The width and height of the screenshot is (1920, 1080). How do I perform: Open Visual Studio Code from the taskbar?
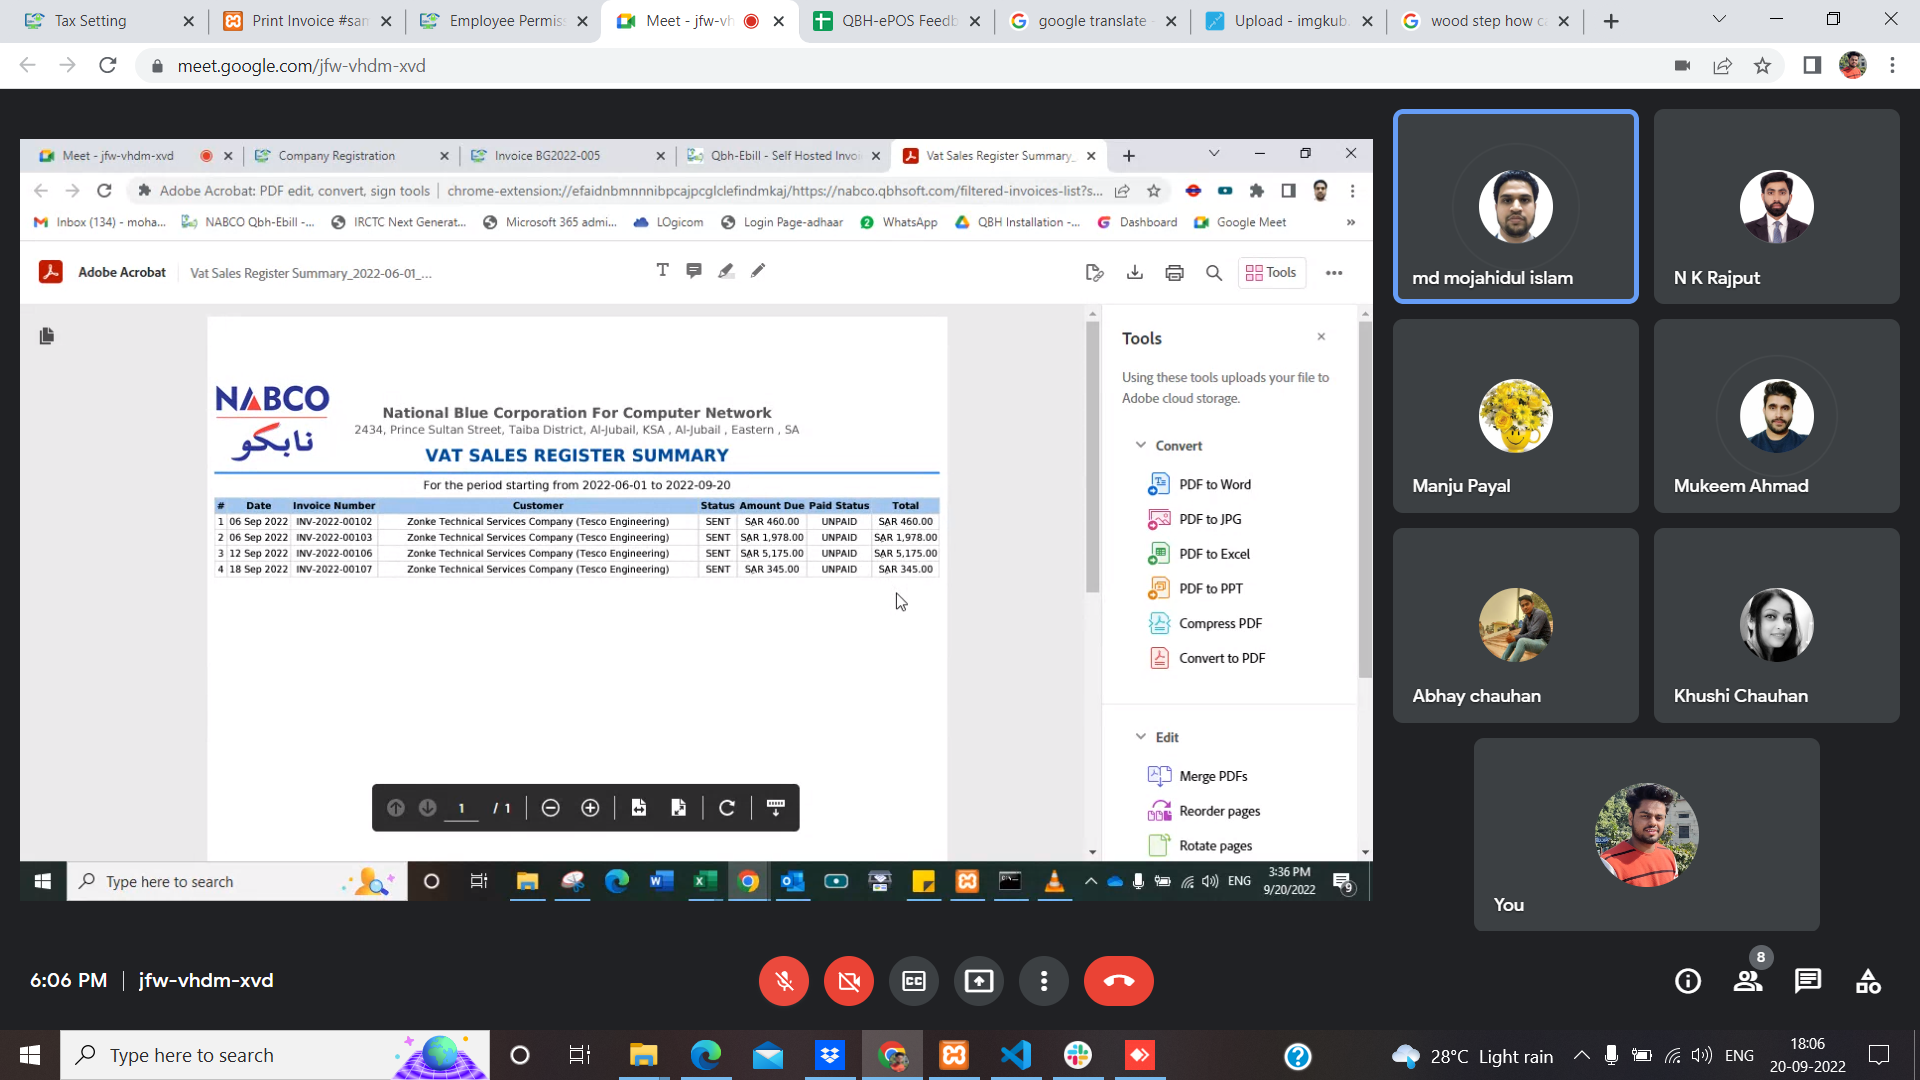point(1016,1055)
